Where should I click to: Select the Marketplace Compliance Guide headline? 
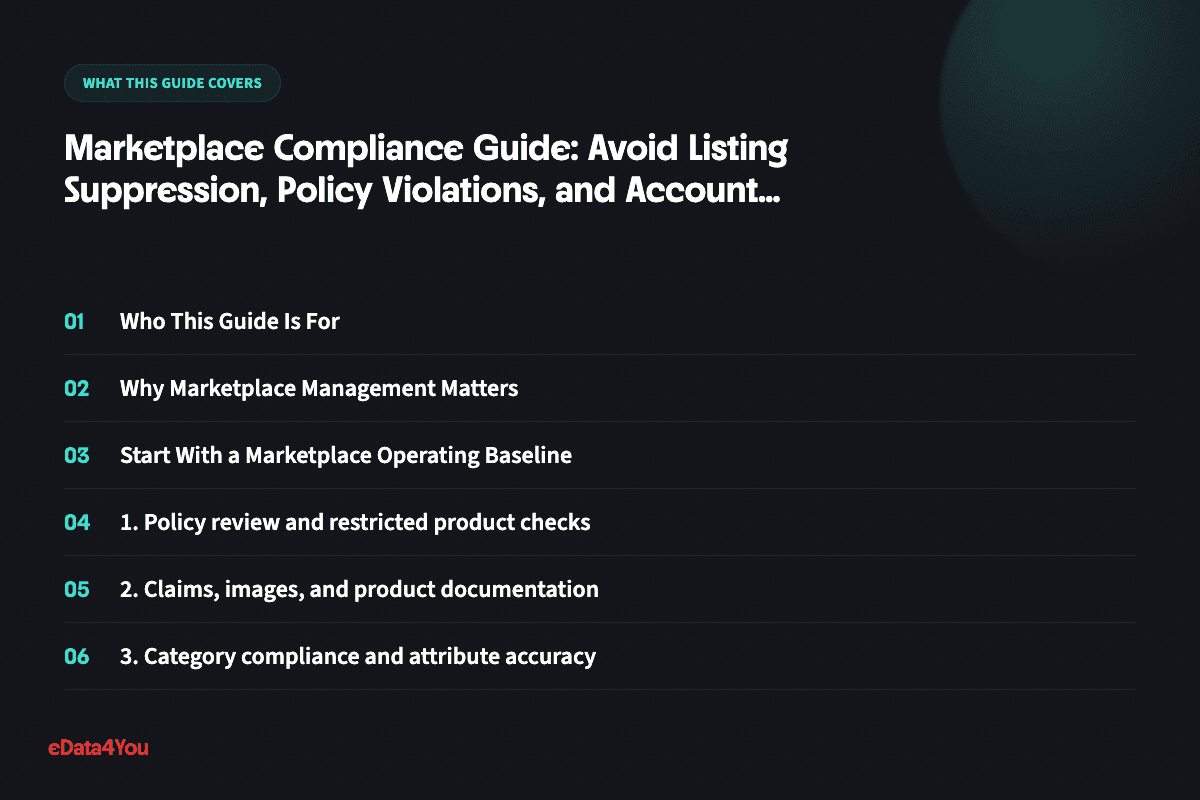[426, 169]
